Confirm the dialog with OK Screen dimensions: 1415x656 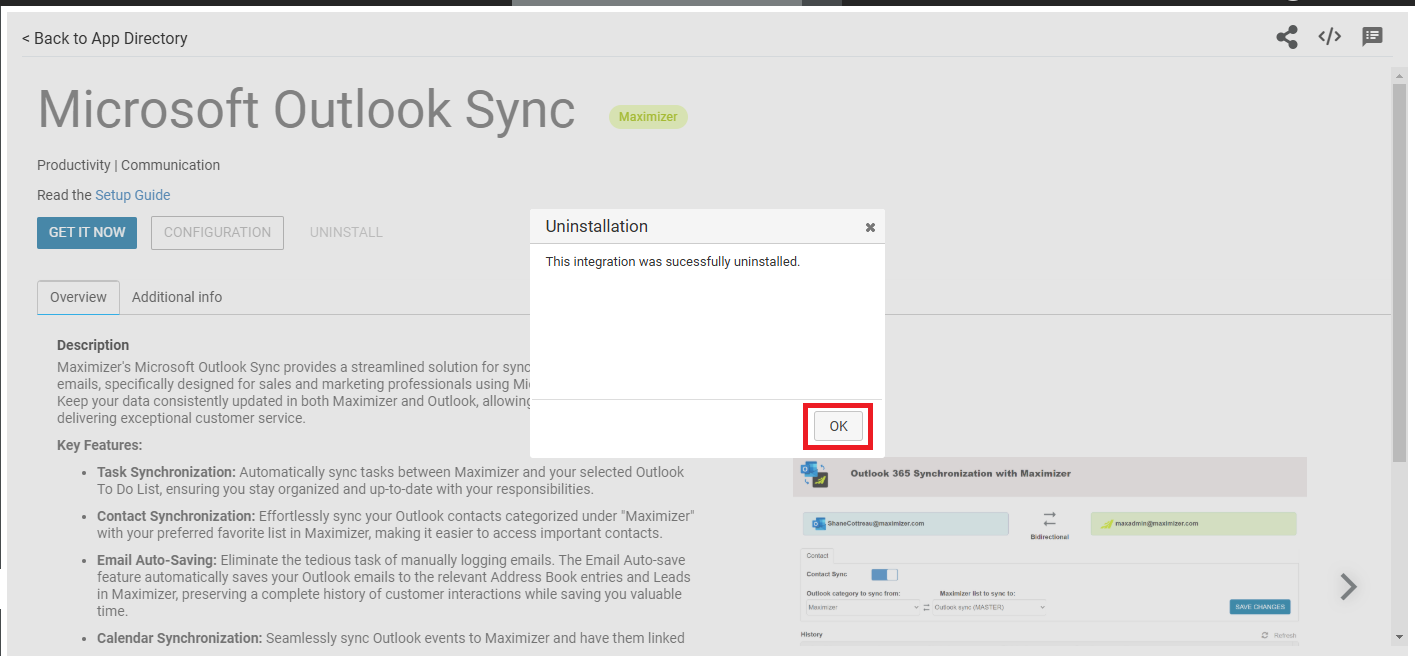click(838, 426)
